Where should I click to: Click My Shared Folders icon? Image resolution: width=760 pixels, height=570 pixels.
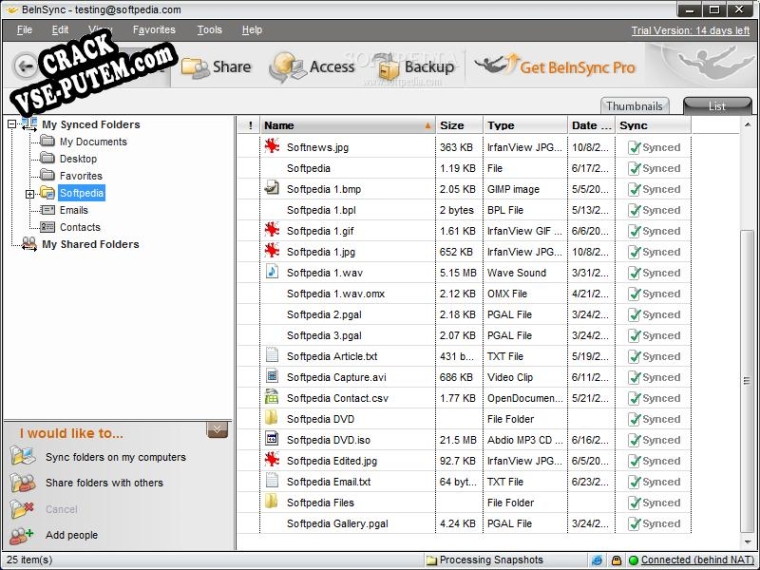pos(29,244)
